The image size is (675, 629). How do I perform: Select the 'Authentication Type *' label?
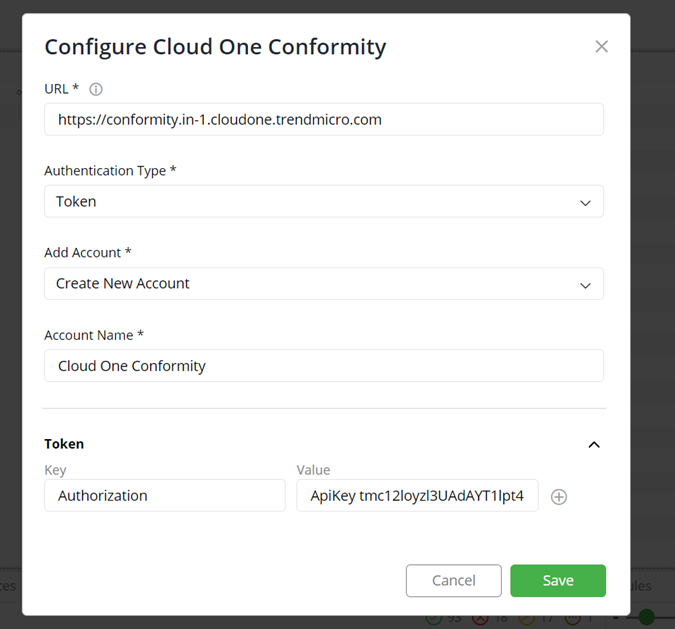[x=110, y=170]
